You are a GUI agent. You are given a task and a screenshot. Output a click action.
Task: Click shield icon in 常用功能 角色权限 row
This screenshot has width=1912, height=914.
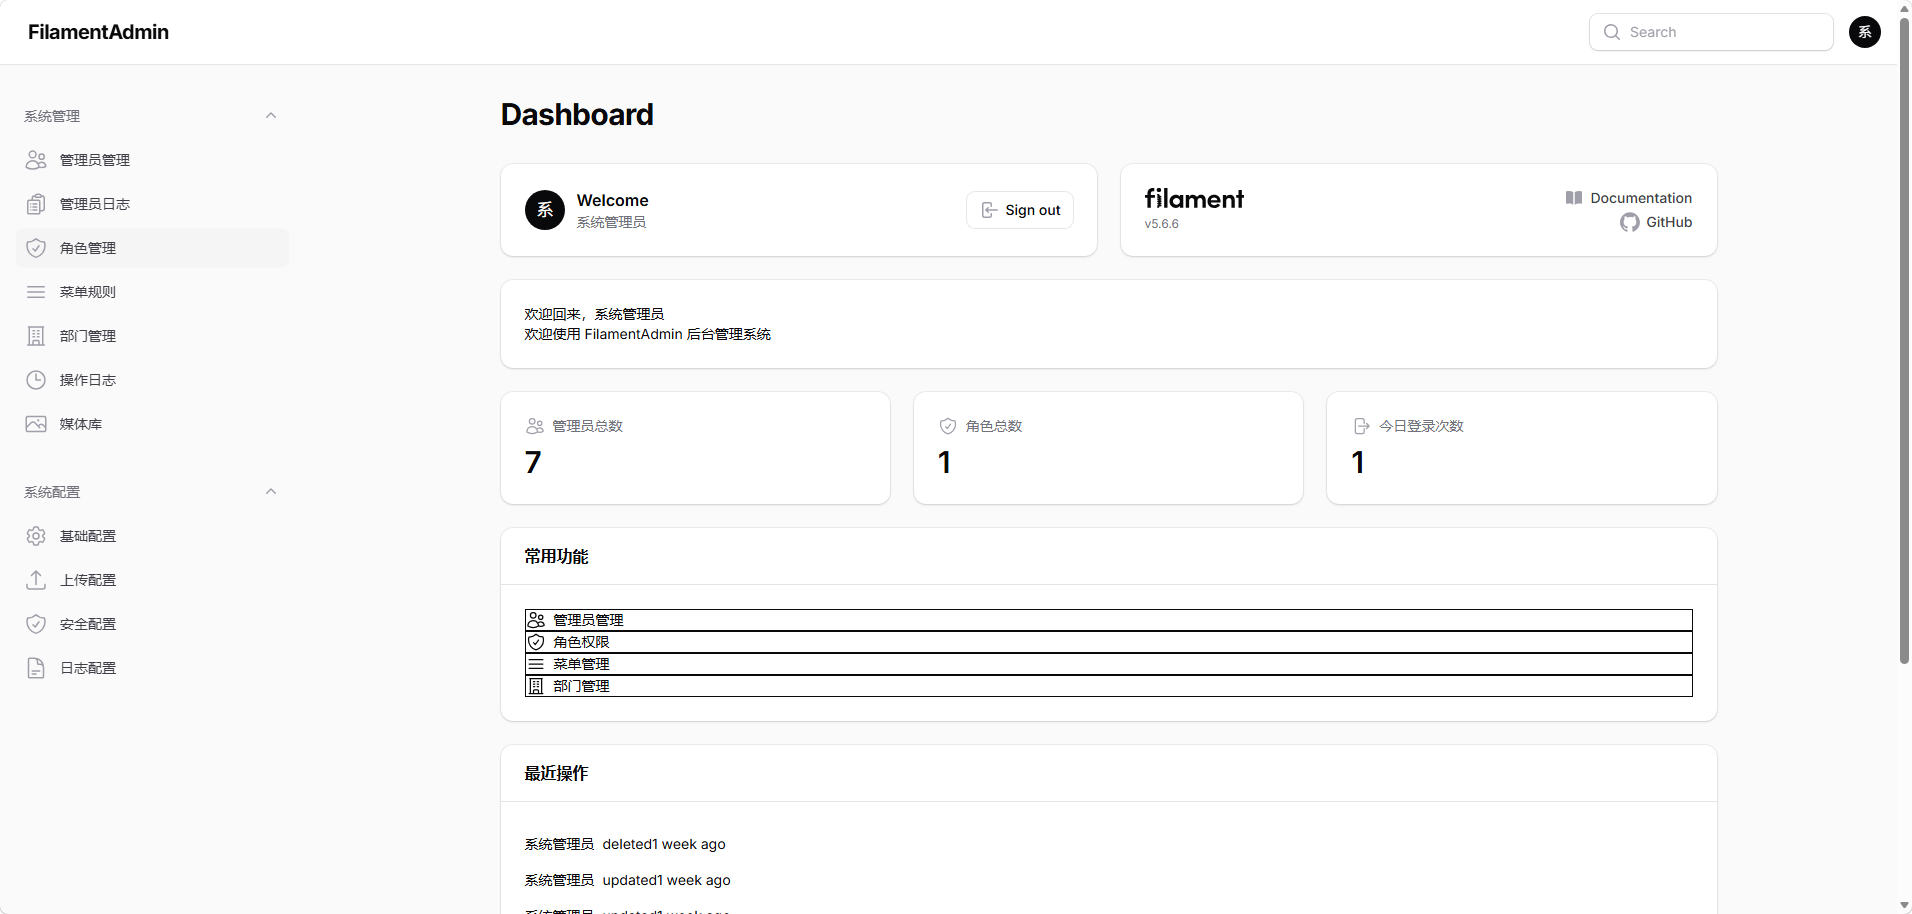(x=536, y=642)
